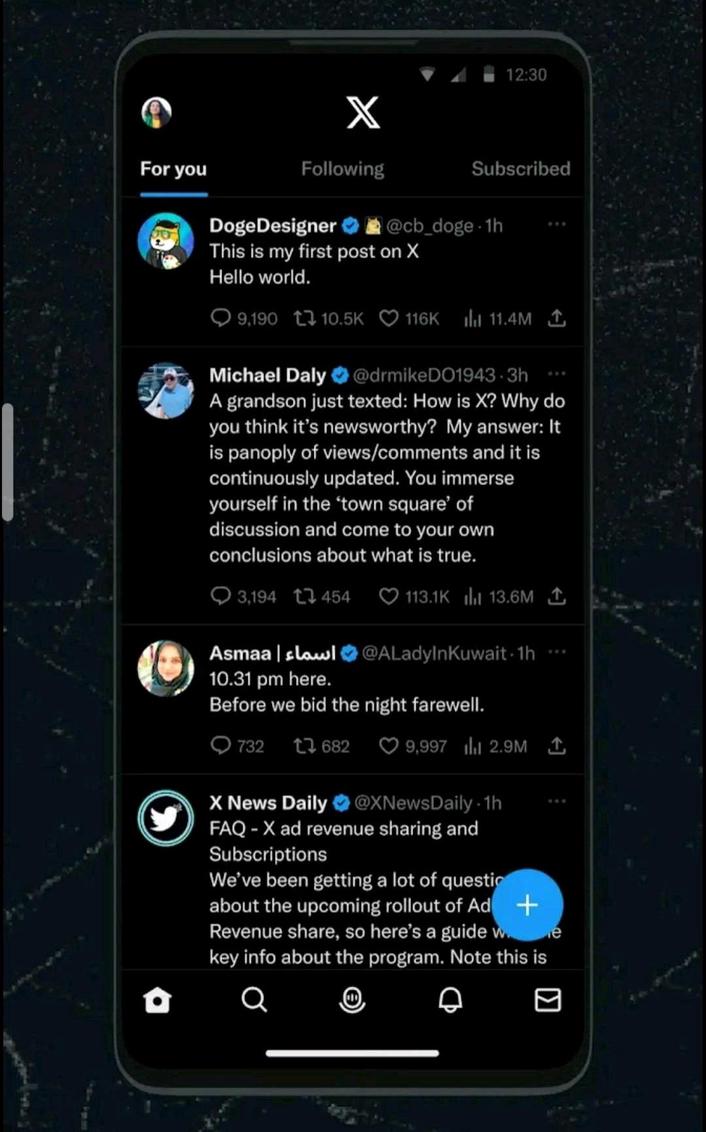Open the three-dot menu on Asmaa's post

point(557,652)
